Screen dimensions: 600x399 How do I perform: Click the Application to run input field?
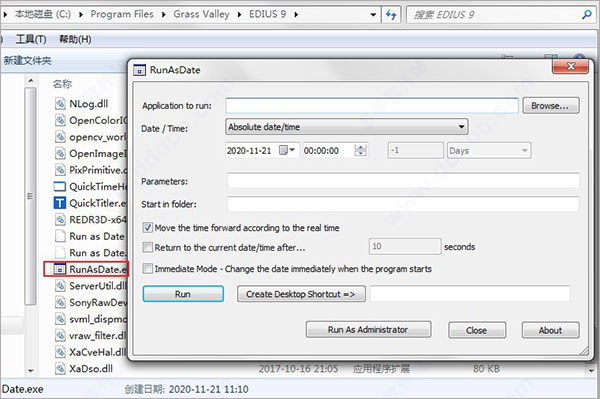pyautogui.click(x=372, y=106)
